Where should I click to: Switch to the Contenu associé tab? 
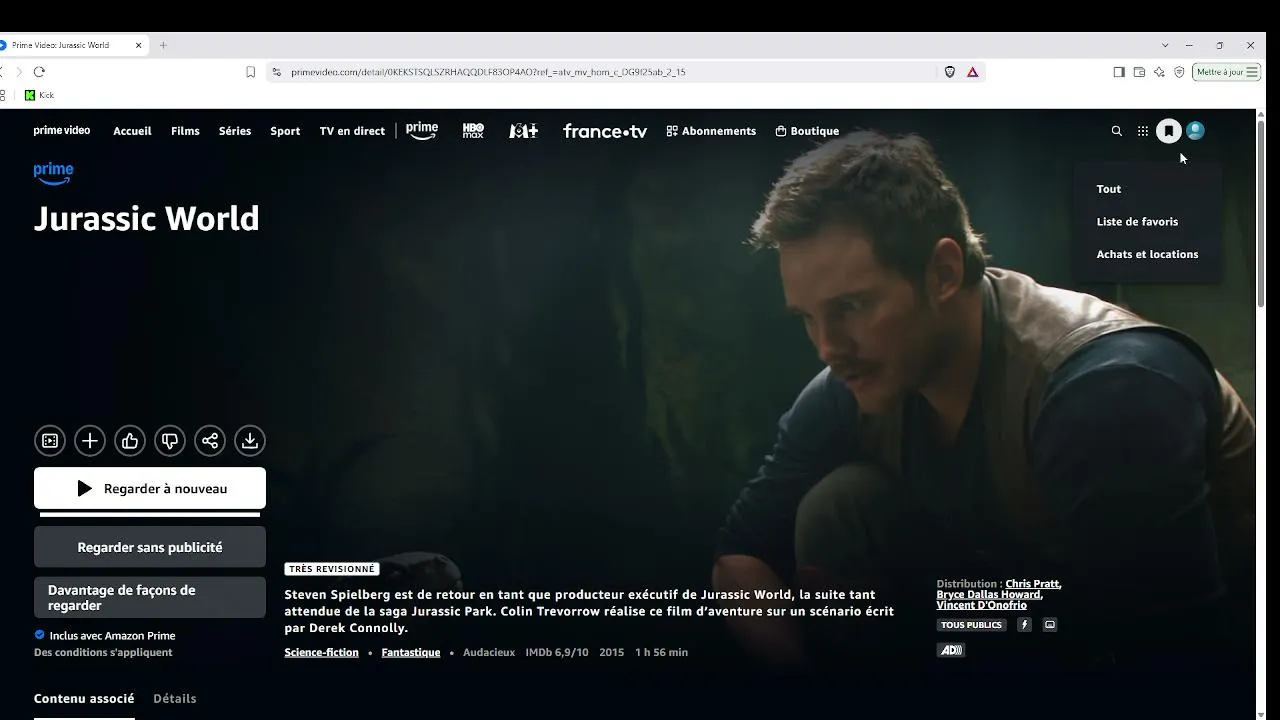click(84, 699)
